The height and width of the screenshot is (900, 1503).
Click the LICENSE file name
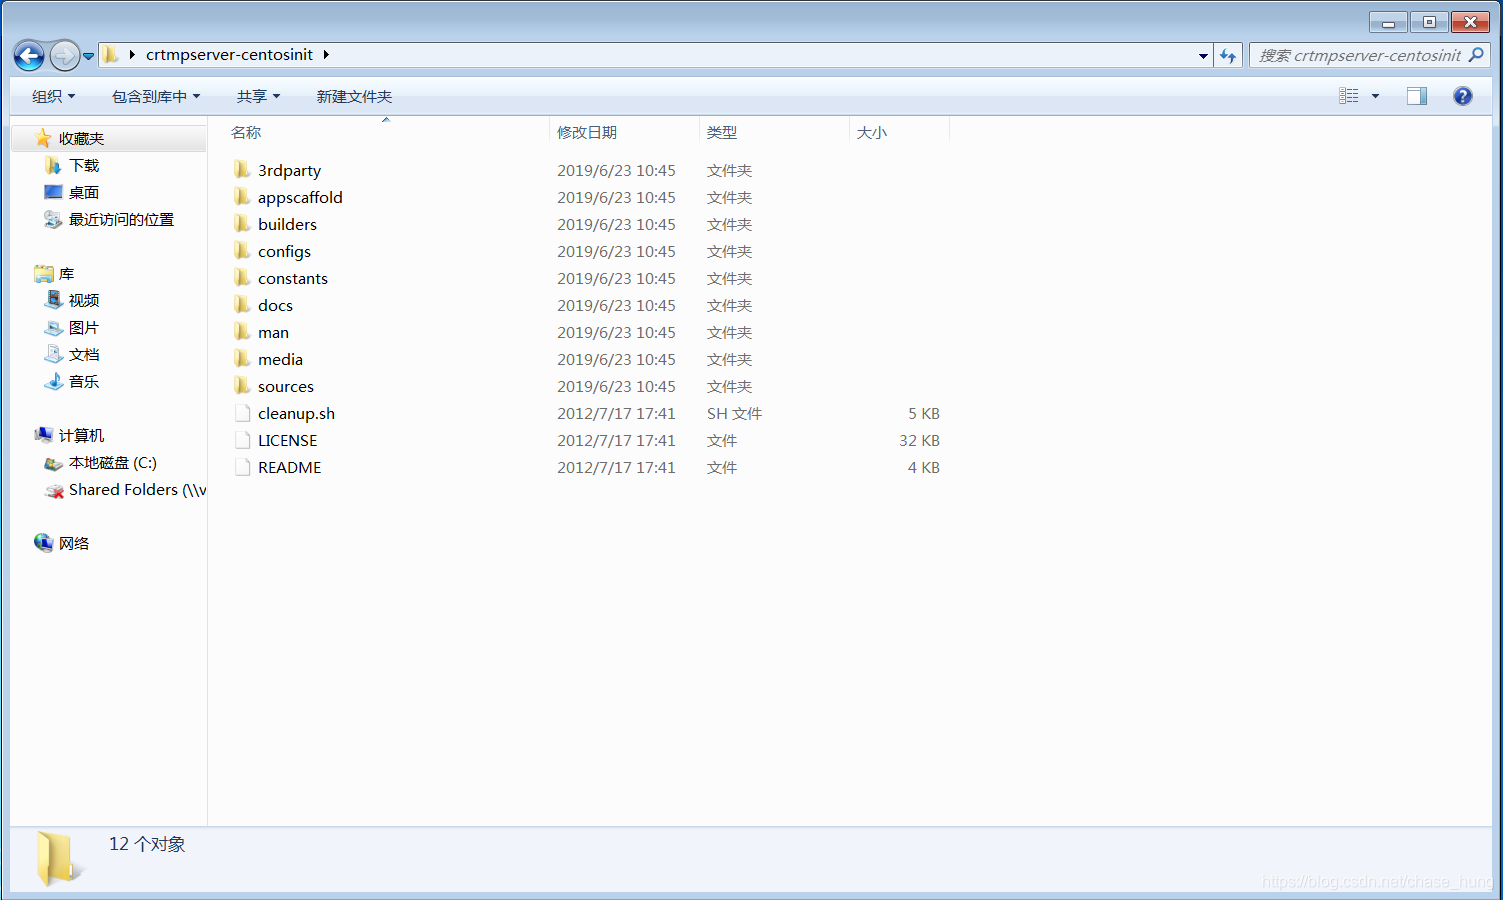(x=287, y=441)
